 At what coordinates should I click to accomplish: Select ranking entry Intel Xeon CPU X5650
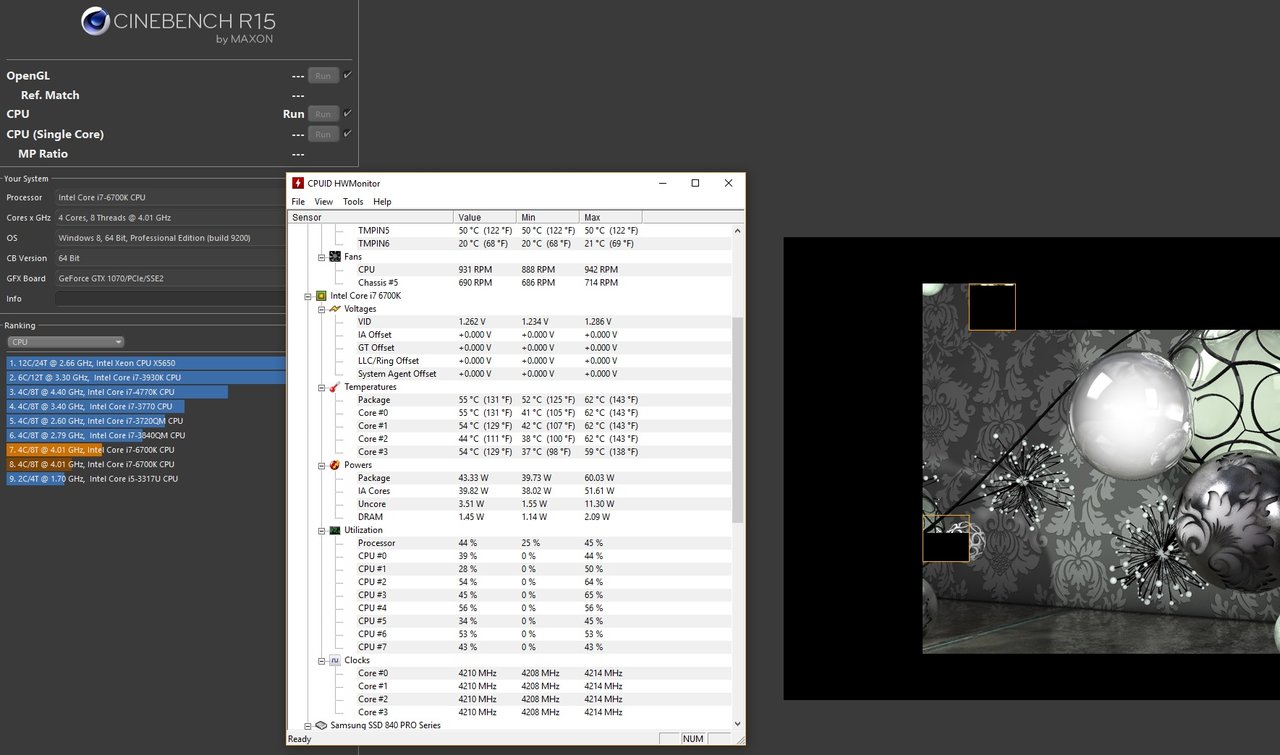[x=146, y=363]
